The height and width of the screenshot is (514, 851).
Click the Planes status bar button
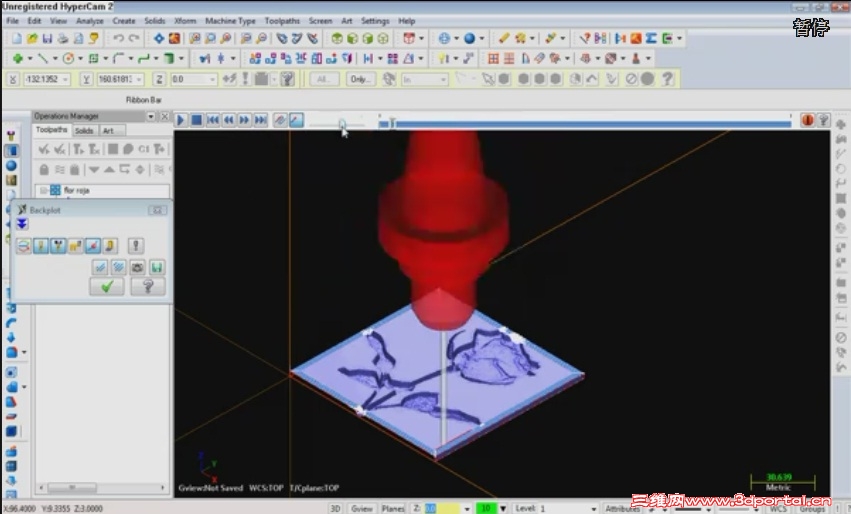pos(393,509)
